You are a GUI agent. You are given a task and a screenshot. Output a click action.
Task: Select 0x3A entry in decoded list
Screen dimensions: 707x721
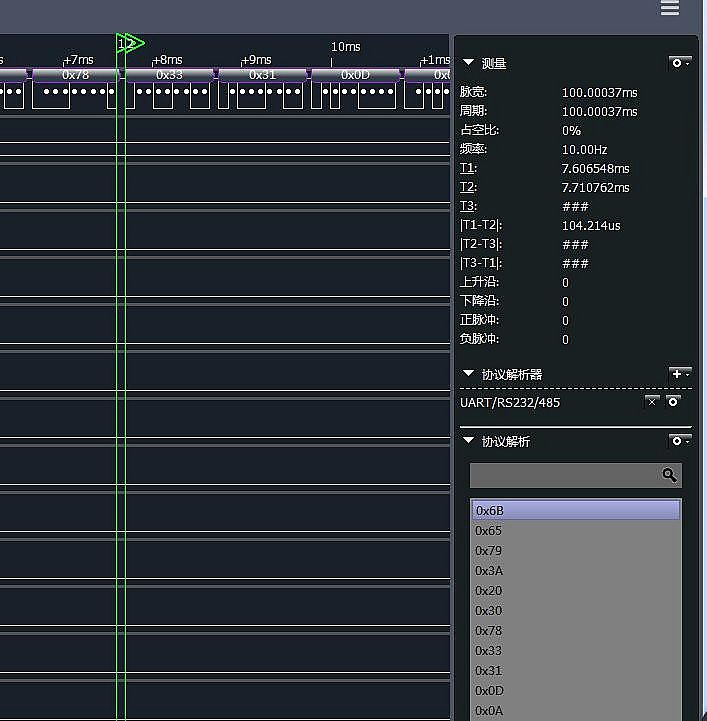coord(575,571)
